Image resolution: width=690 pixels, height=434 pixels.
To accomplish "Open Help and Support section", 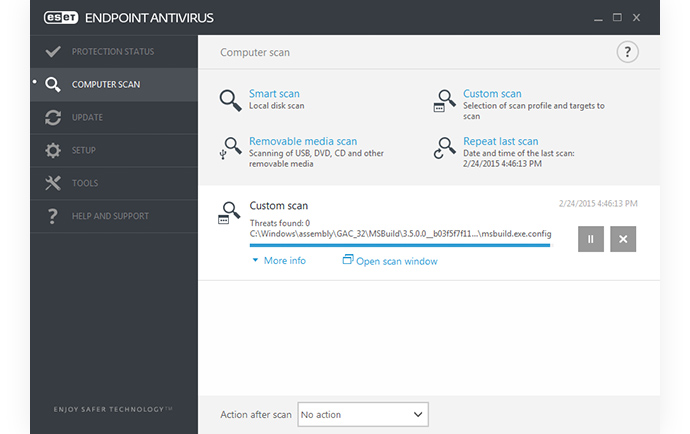I will 114,216.
